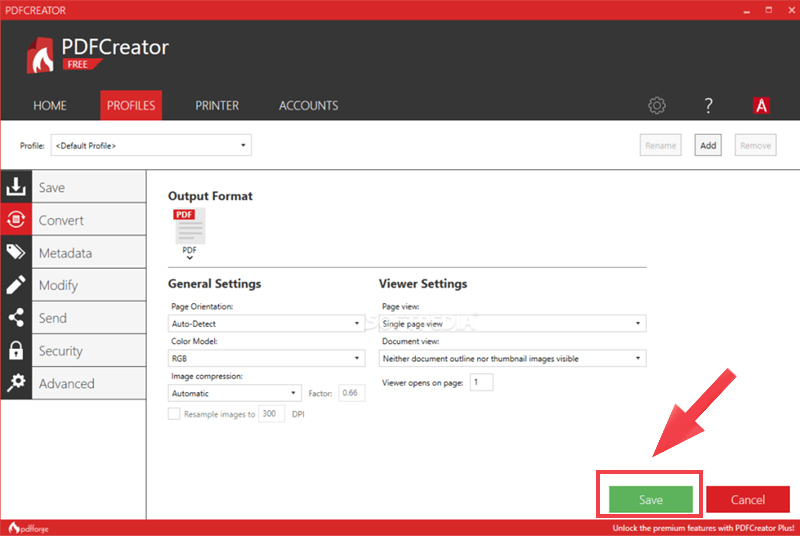Click the Security padlock icon
Screen dimensions: 800x536
click(16, 350)
